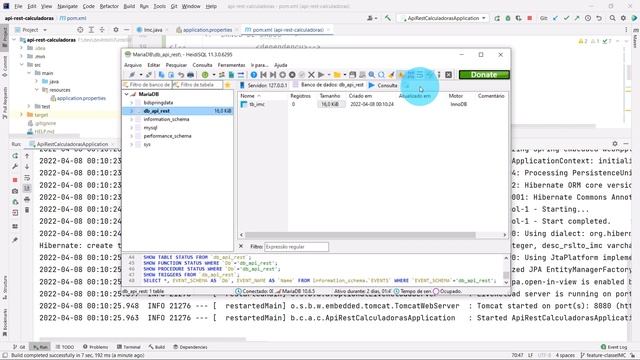640x360 pixels.
Task: Click the HeidiSQL save disk icon
Action: point(352,75)
